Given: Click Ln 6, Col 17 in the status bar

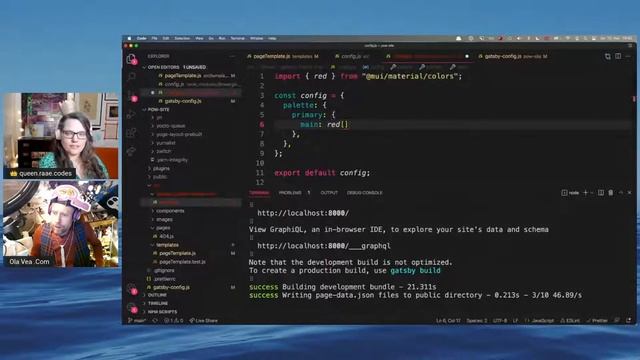Looking at the screenshot, I should (448, 320).
